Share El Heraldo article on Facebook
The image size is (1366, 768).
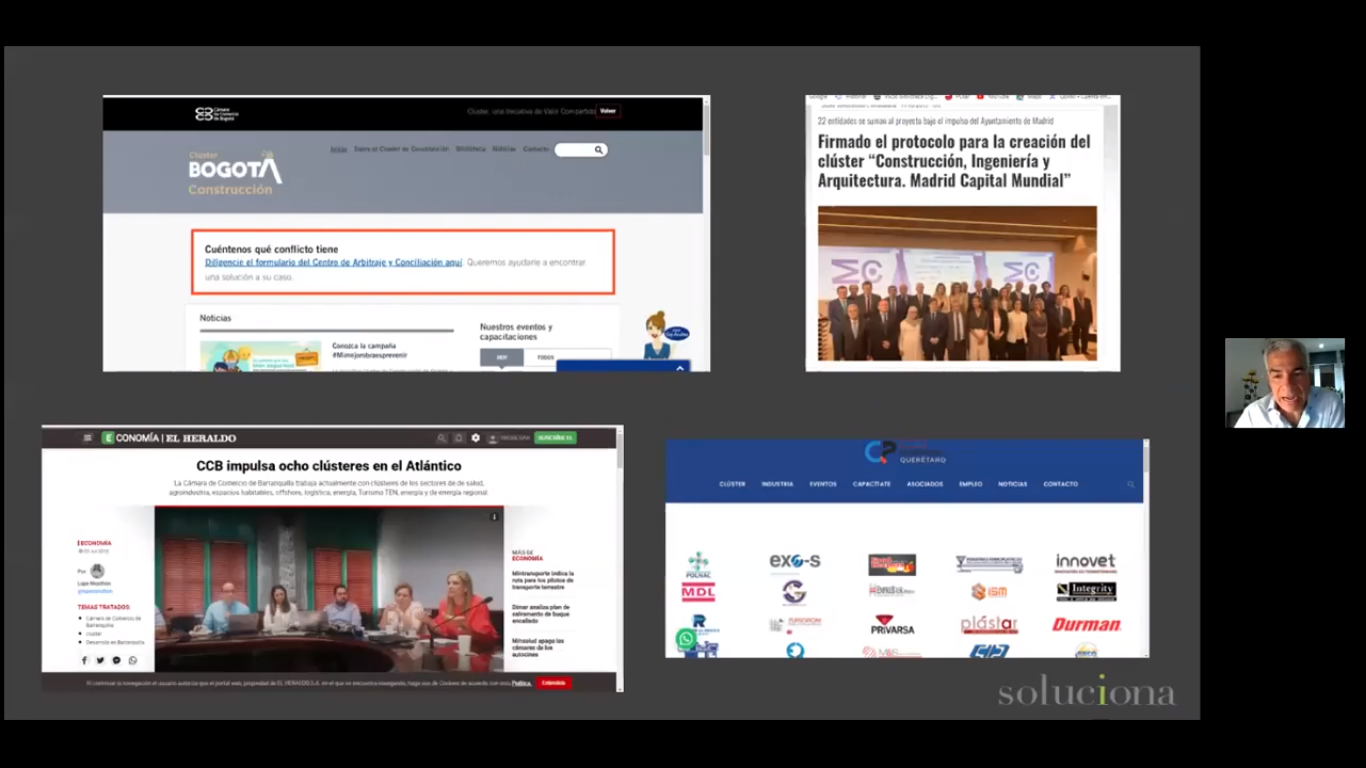point(85,660)
